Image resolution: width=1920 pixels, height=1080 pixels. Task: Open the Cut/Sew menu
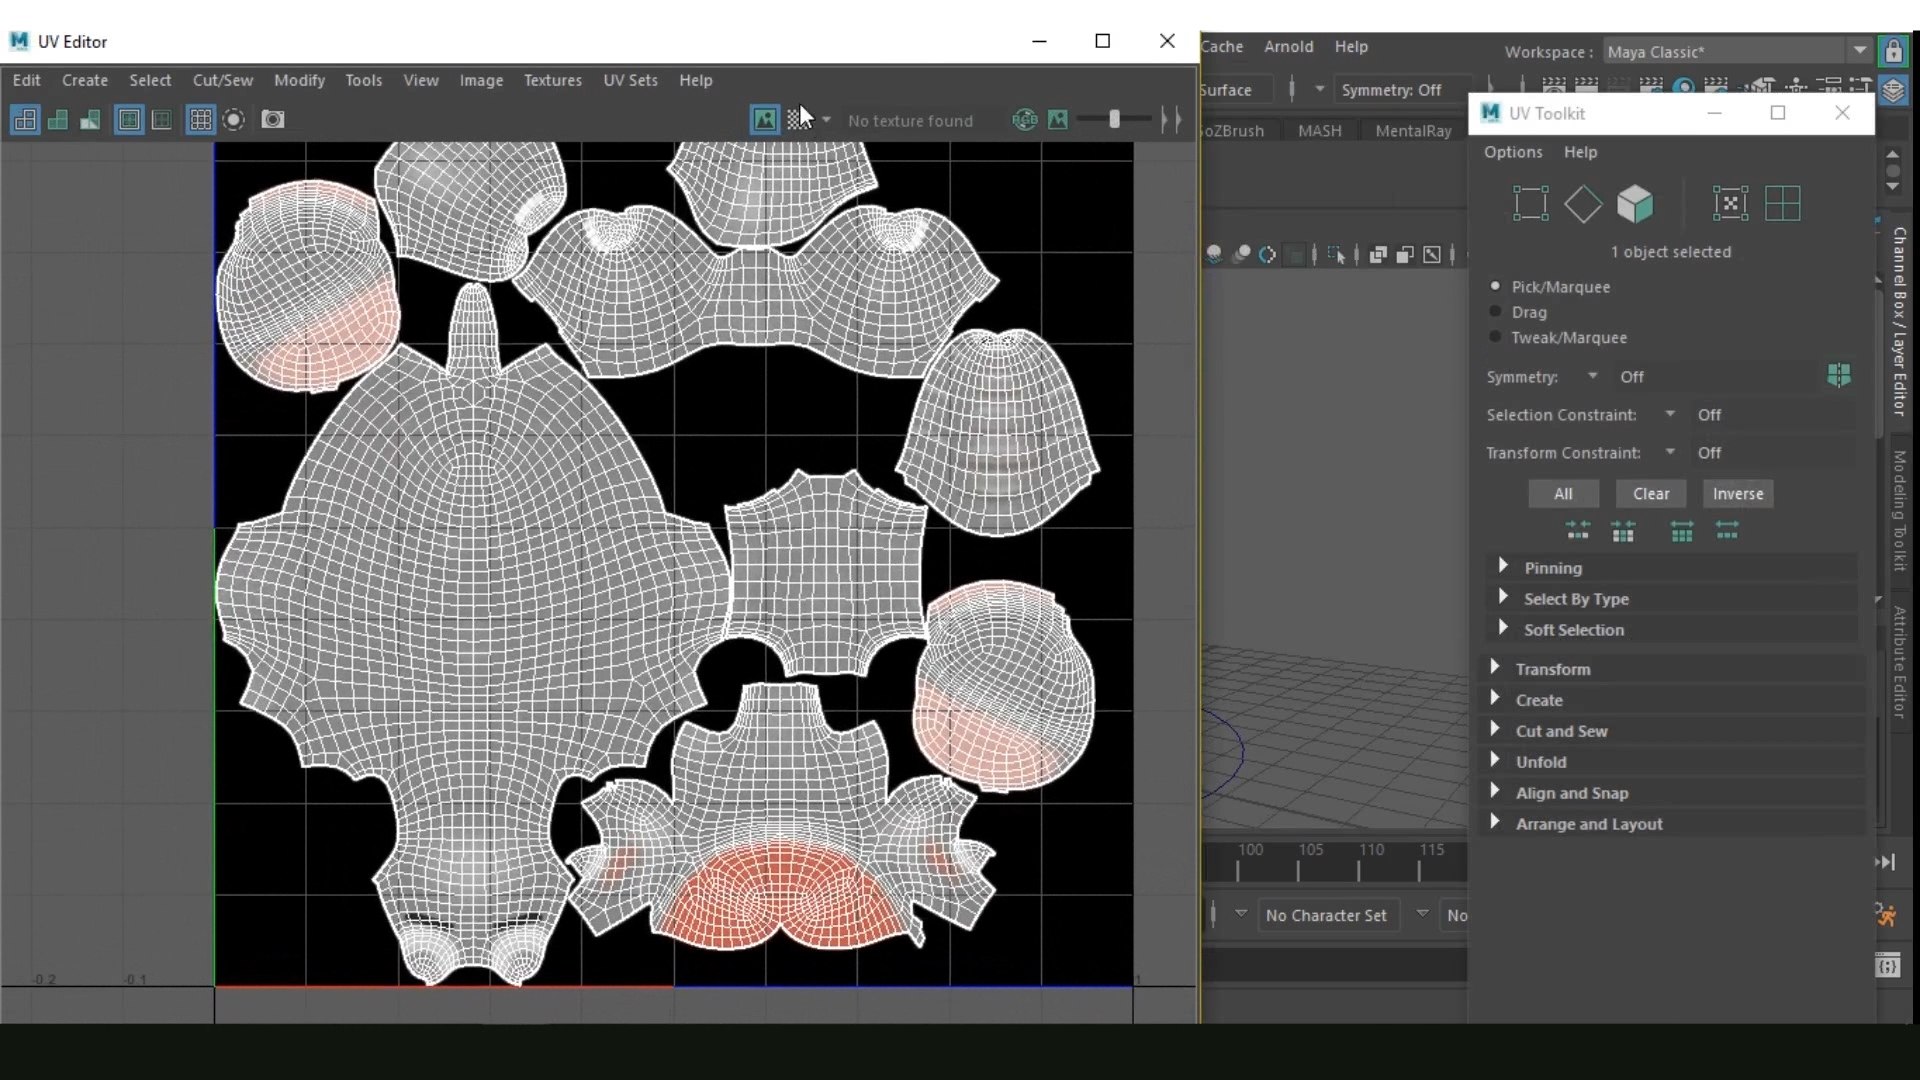(x=223, y=80)
